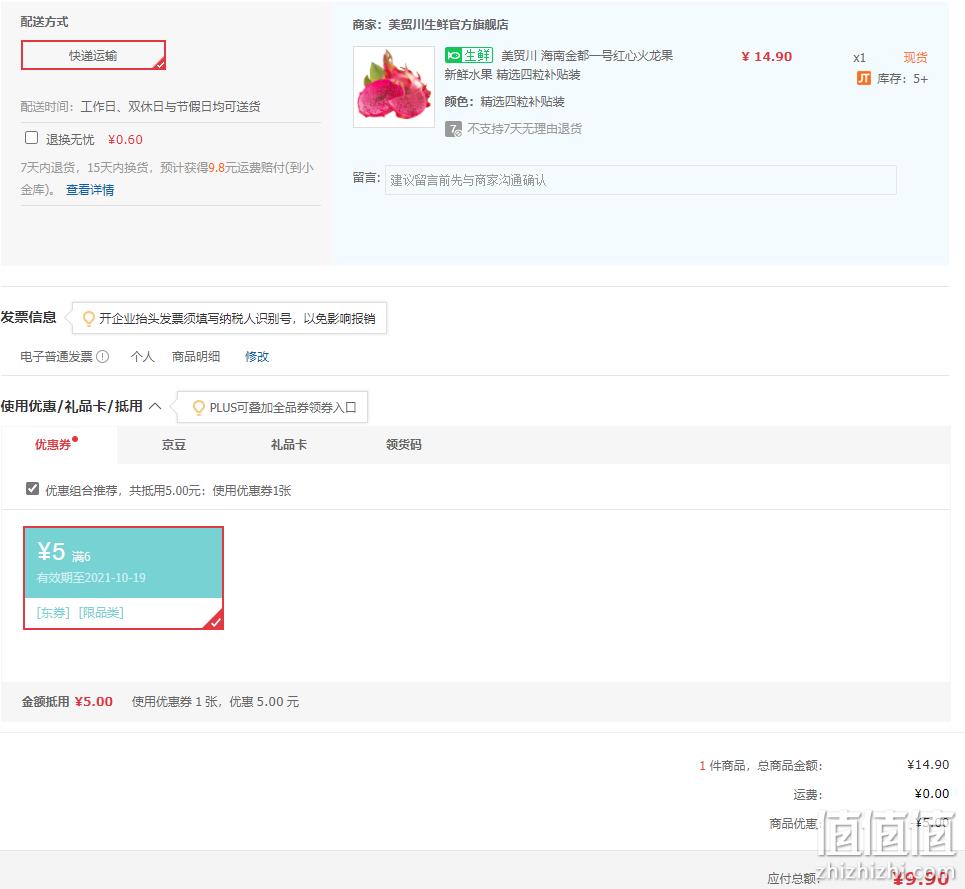This screenshot has width=965, height=889.
Task: Click 修改 to edit invoice info
Action: tap(257, 356)
